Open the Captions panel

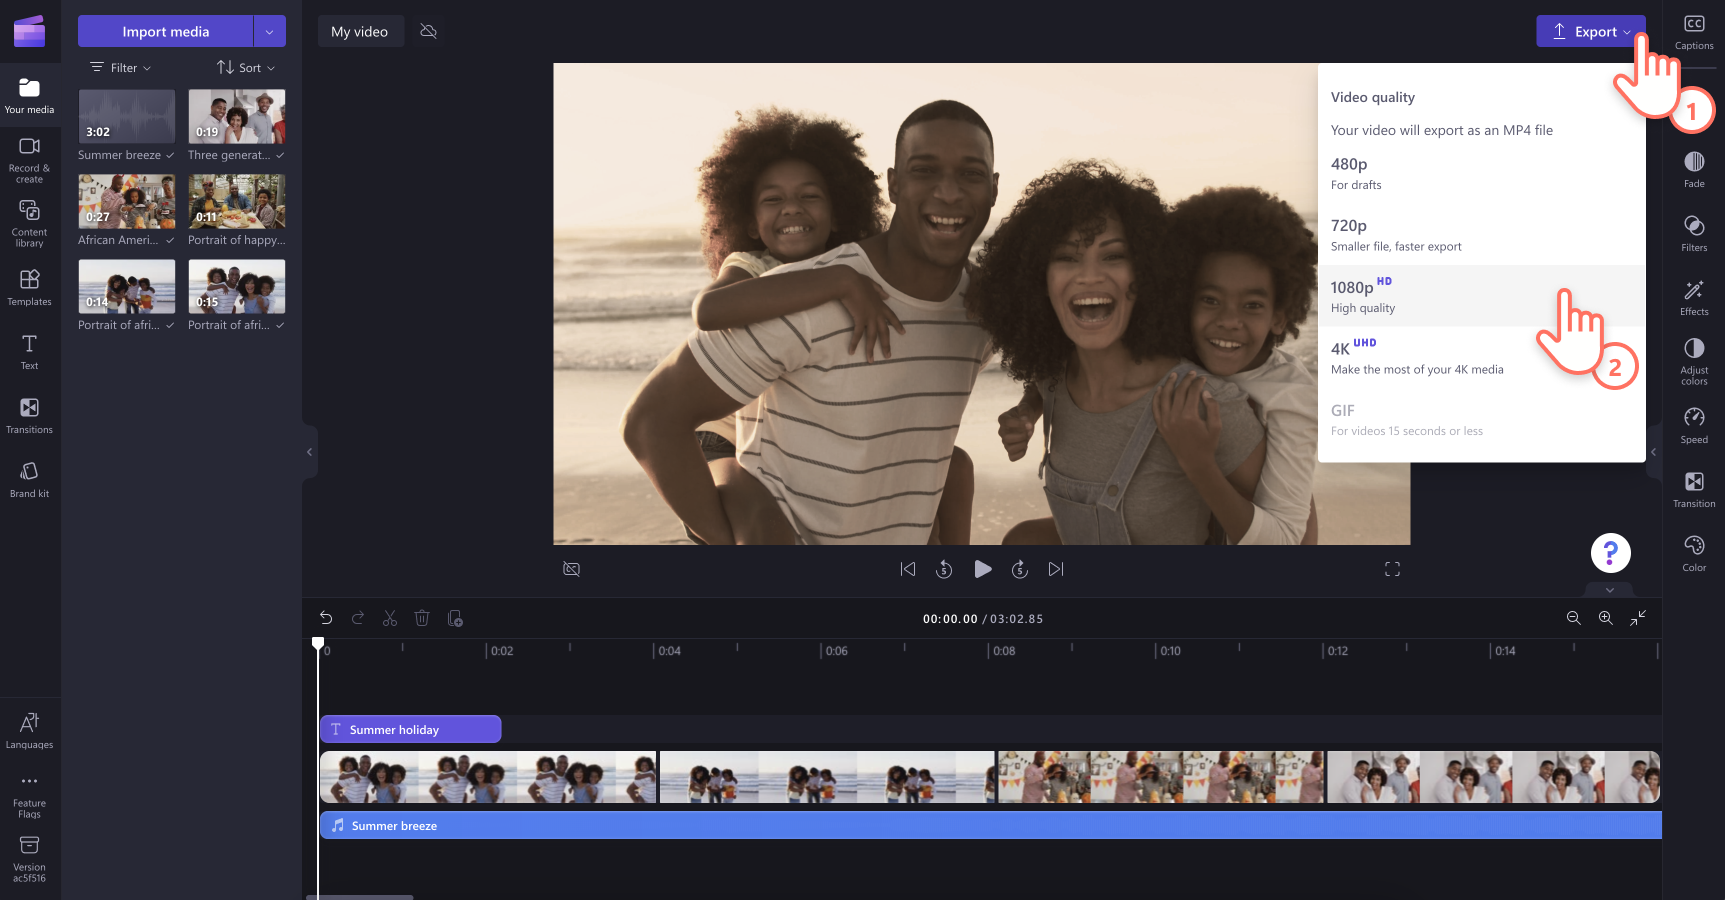click(1693, 31)
